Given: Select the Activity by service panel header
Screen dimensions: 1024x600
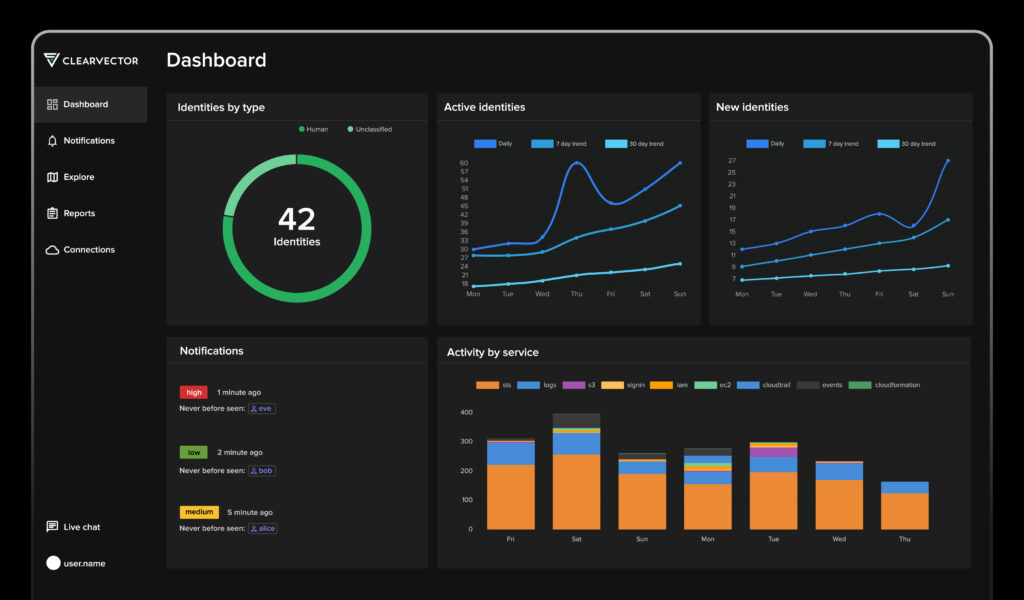Looking at the screenshot, I should point(495,352).
